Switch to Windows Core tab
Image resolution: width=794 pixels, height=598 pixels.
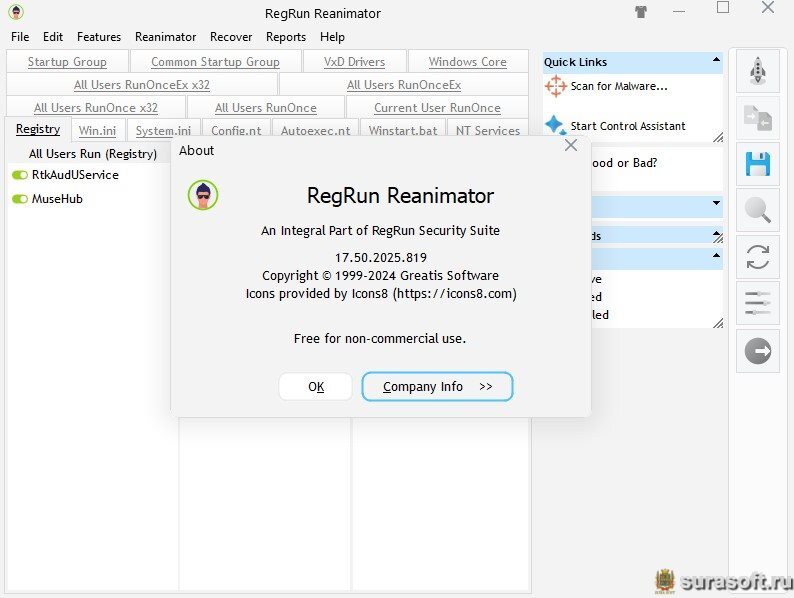[467, 62]
